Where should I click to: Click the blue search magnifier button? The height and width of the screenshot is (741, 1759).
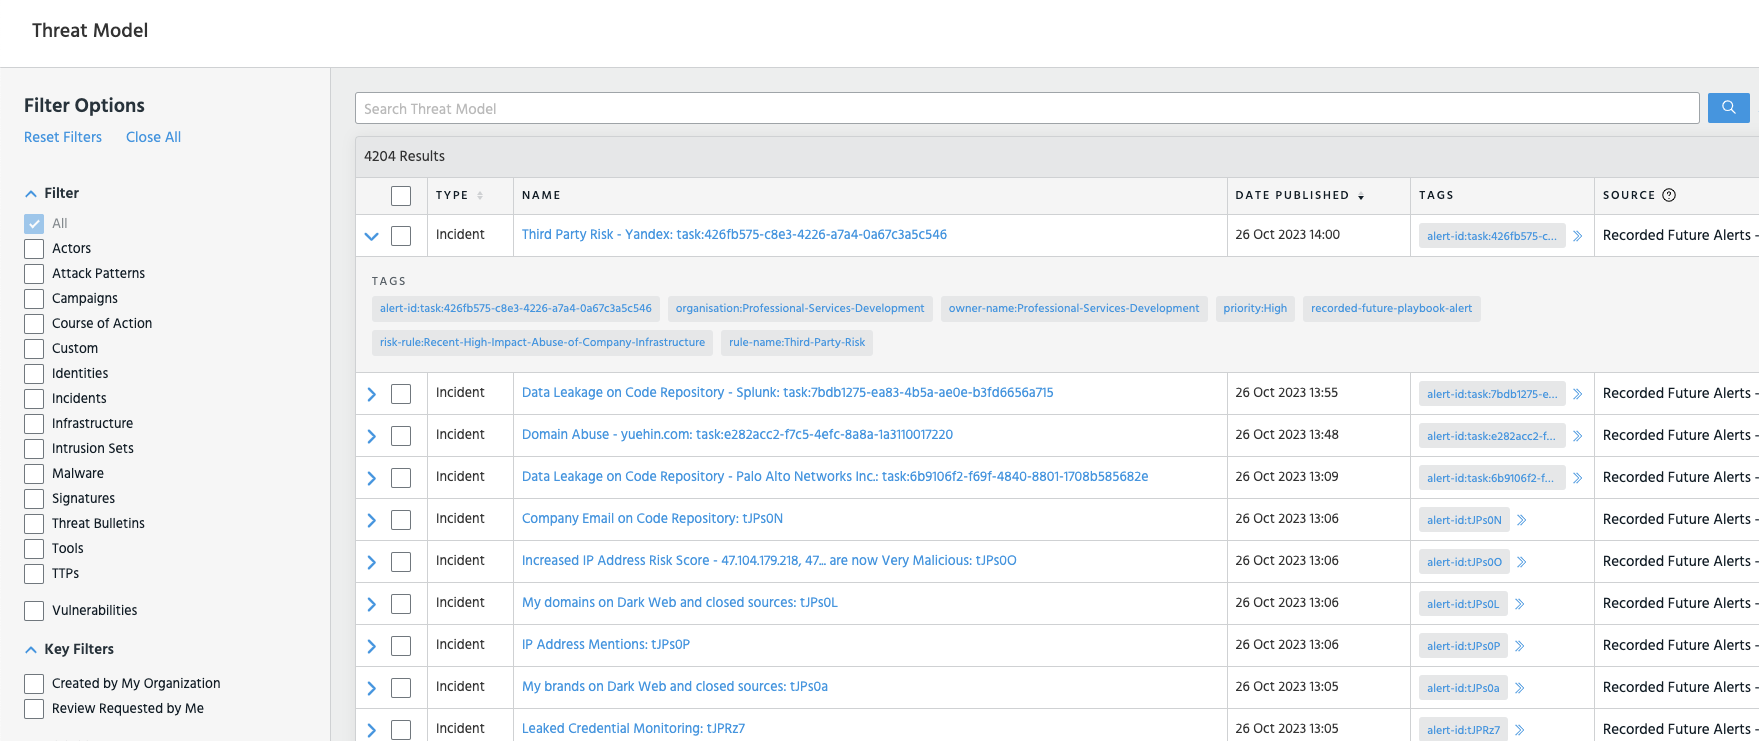tap(1728, 108)
